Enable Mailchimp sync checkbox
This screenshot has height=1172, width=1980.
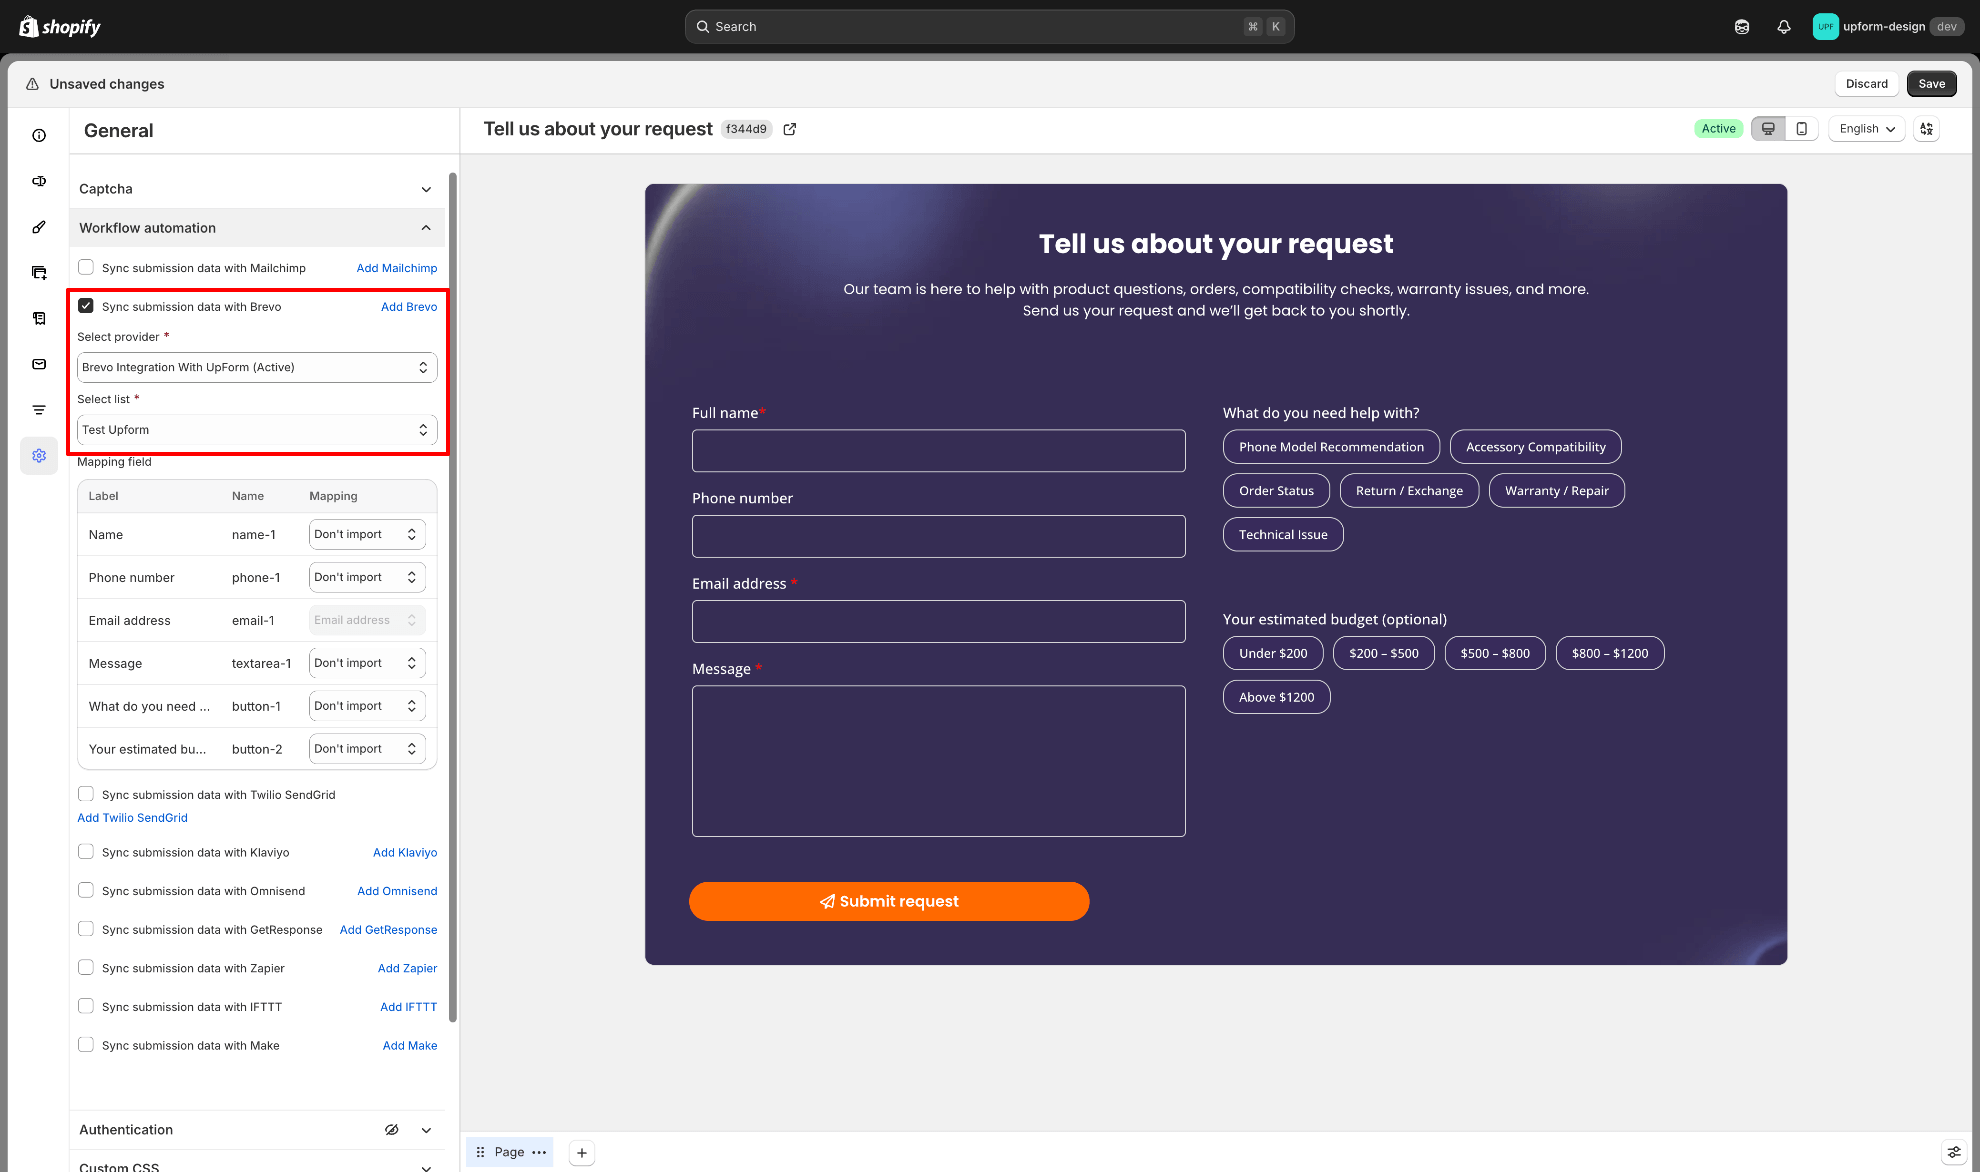click(x=86, y=267)
